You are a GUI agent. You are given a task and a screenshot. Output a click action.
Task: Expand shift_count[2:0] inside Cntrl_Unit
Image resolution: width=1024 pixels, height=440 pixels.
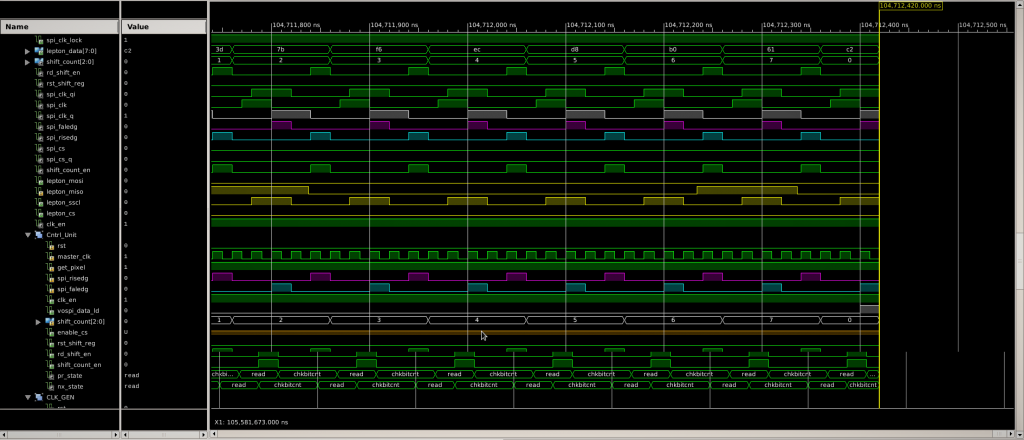coord(38,322)
